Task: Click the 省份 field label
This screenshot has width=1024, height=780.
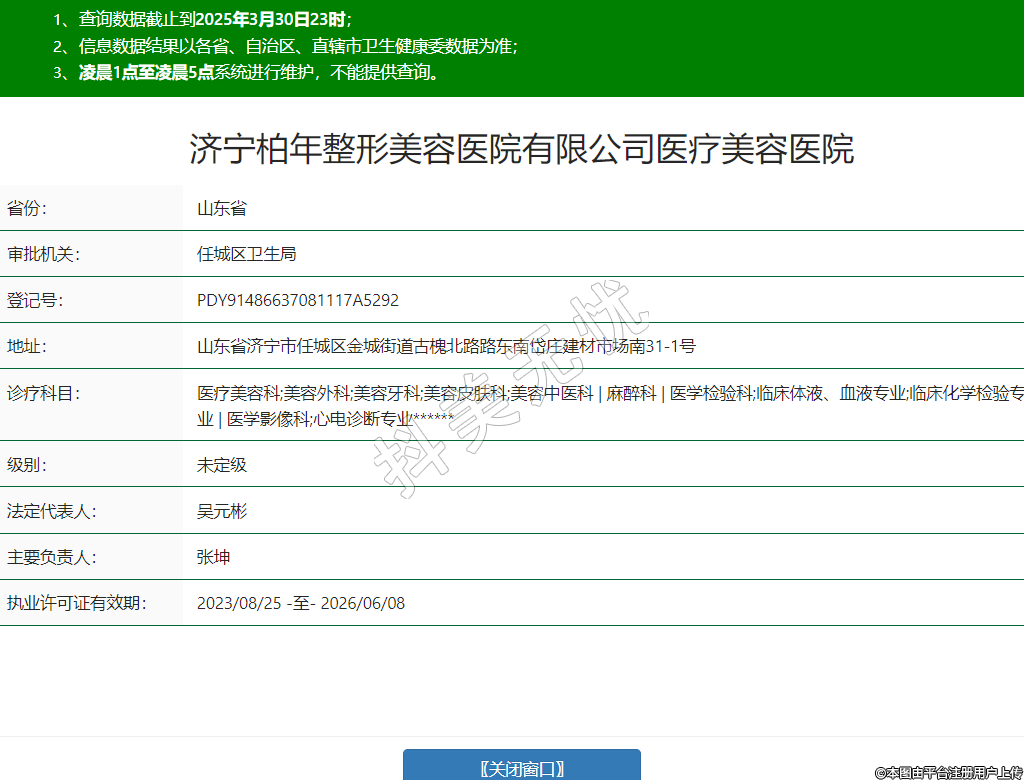Action: coord(27,208)
